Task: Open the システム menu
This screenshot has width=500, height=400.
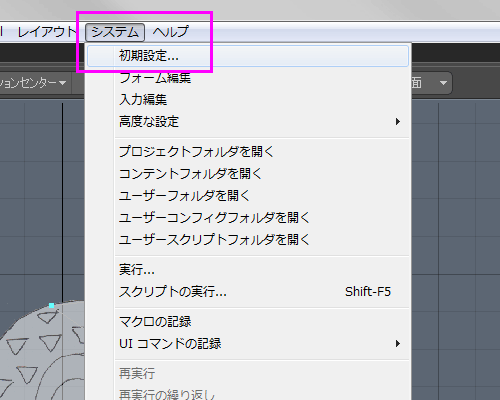Action: click(x=115, y=32)
